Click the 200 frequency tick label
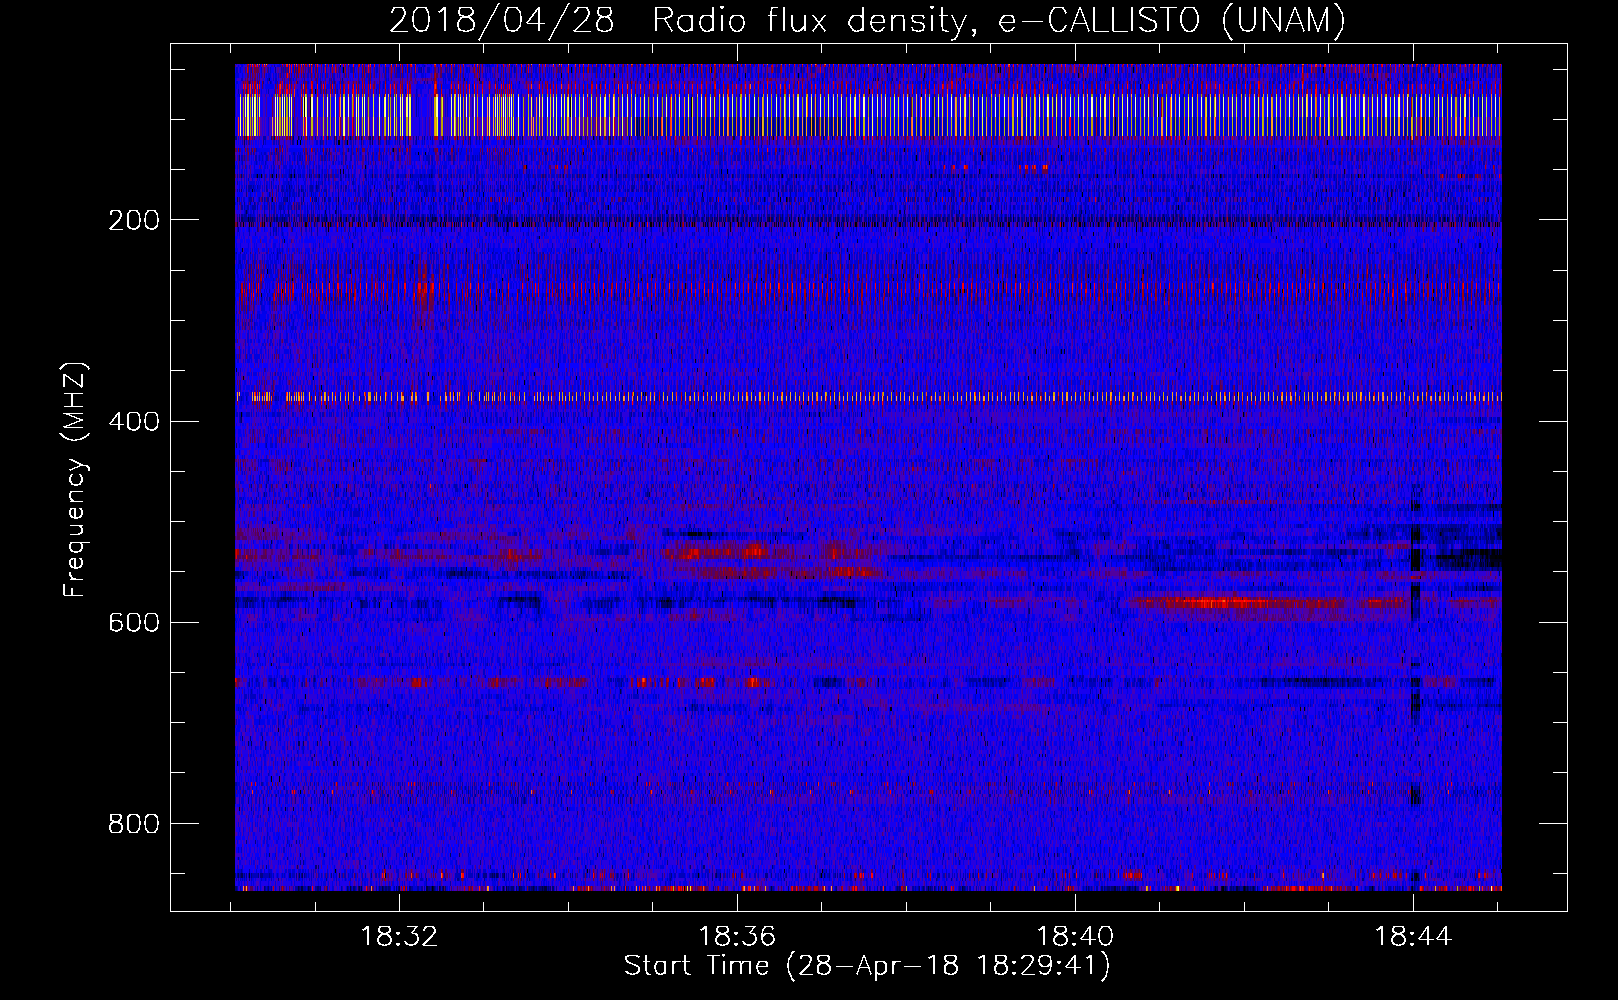The height and width of the screenshot is (1000, 1618). 134,220
